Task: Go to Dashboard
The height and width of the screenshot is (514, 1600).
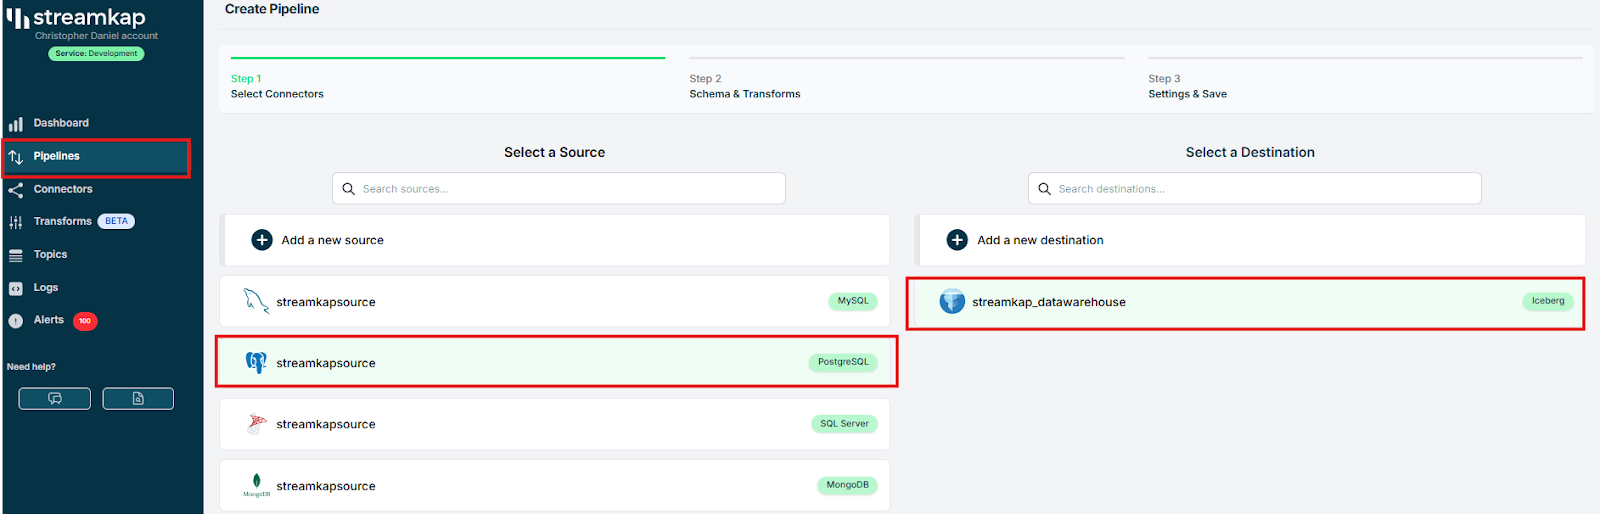Action: 61,123
